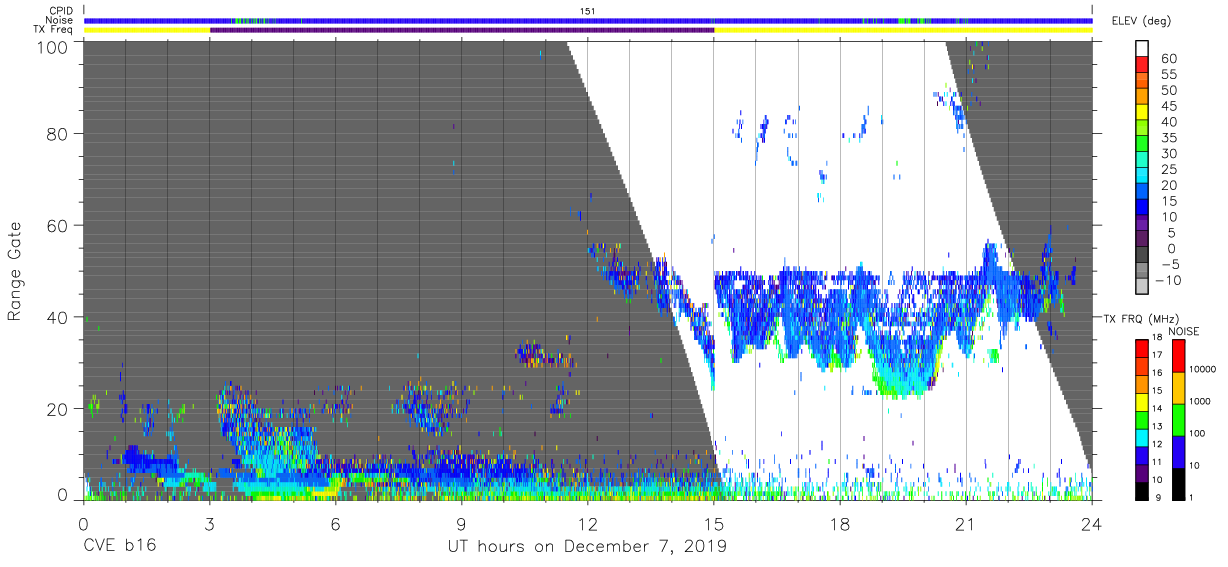The image size is (1228, 567).
Task: Select the 'TX Freq' row label
Action: point(53,30)
